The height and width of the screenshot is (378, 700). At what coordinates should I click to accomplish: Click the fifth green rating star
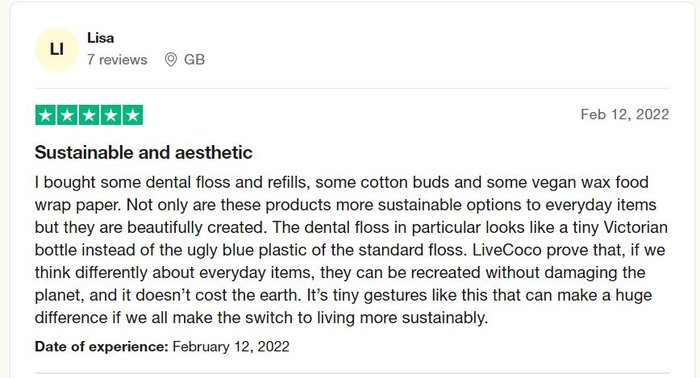pos(133,115)
